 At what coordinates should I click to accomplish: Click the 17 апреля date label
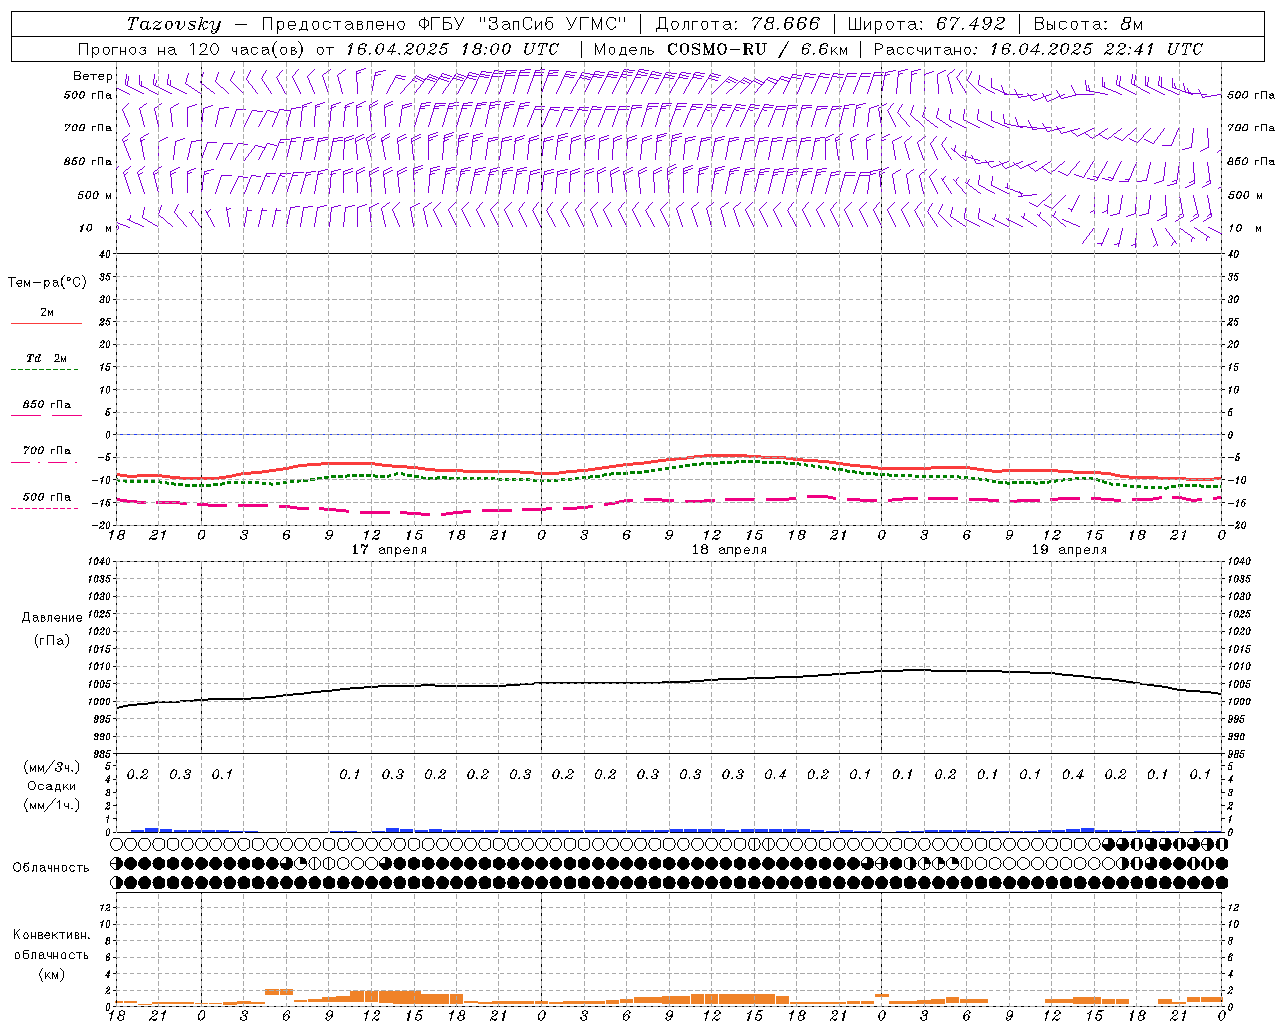pyautogui.click(x=388, y=550)
